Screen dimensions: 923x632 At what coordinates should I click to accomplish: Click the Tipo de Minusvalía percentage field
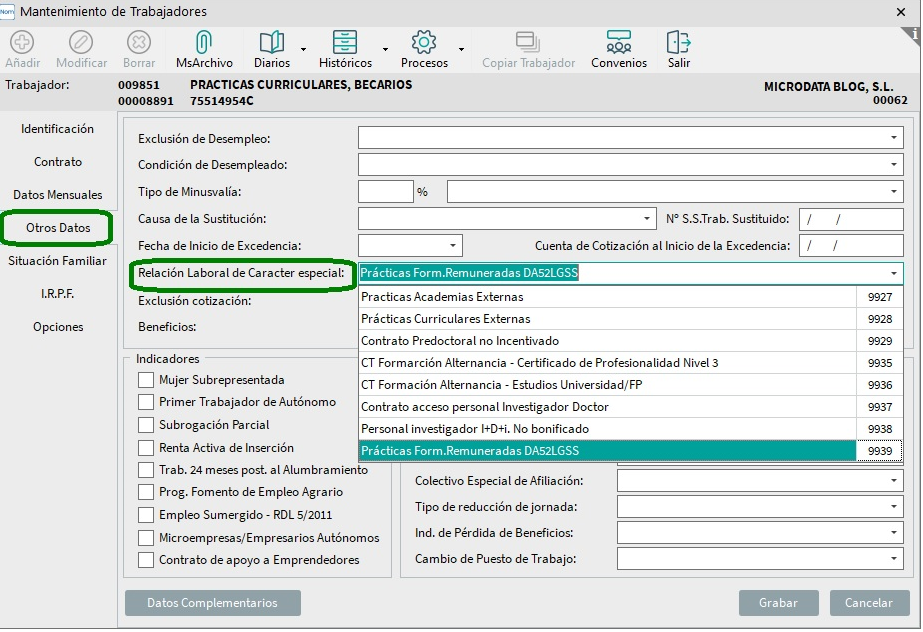click(x=385, y=192)
